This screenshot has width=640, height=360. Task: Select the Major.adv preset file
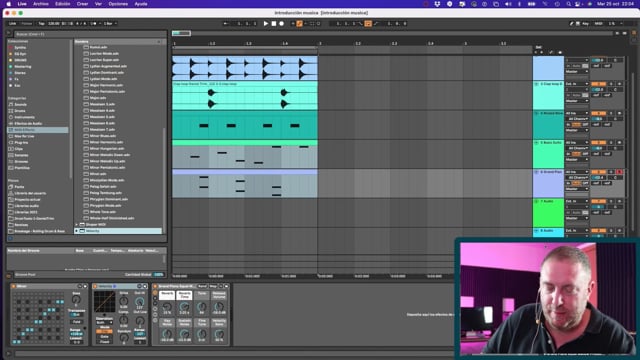click(x=98, y=98)
